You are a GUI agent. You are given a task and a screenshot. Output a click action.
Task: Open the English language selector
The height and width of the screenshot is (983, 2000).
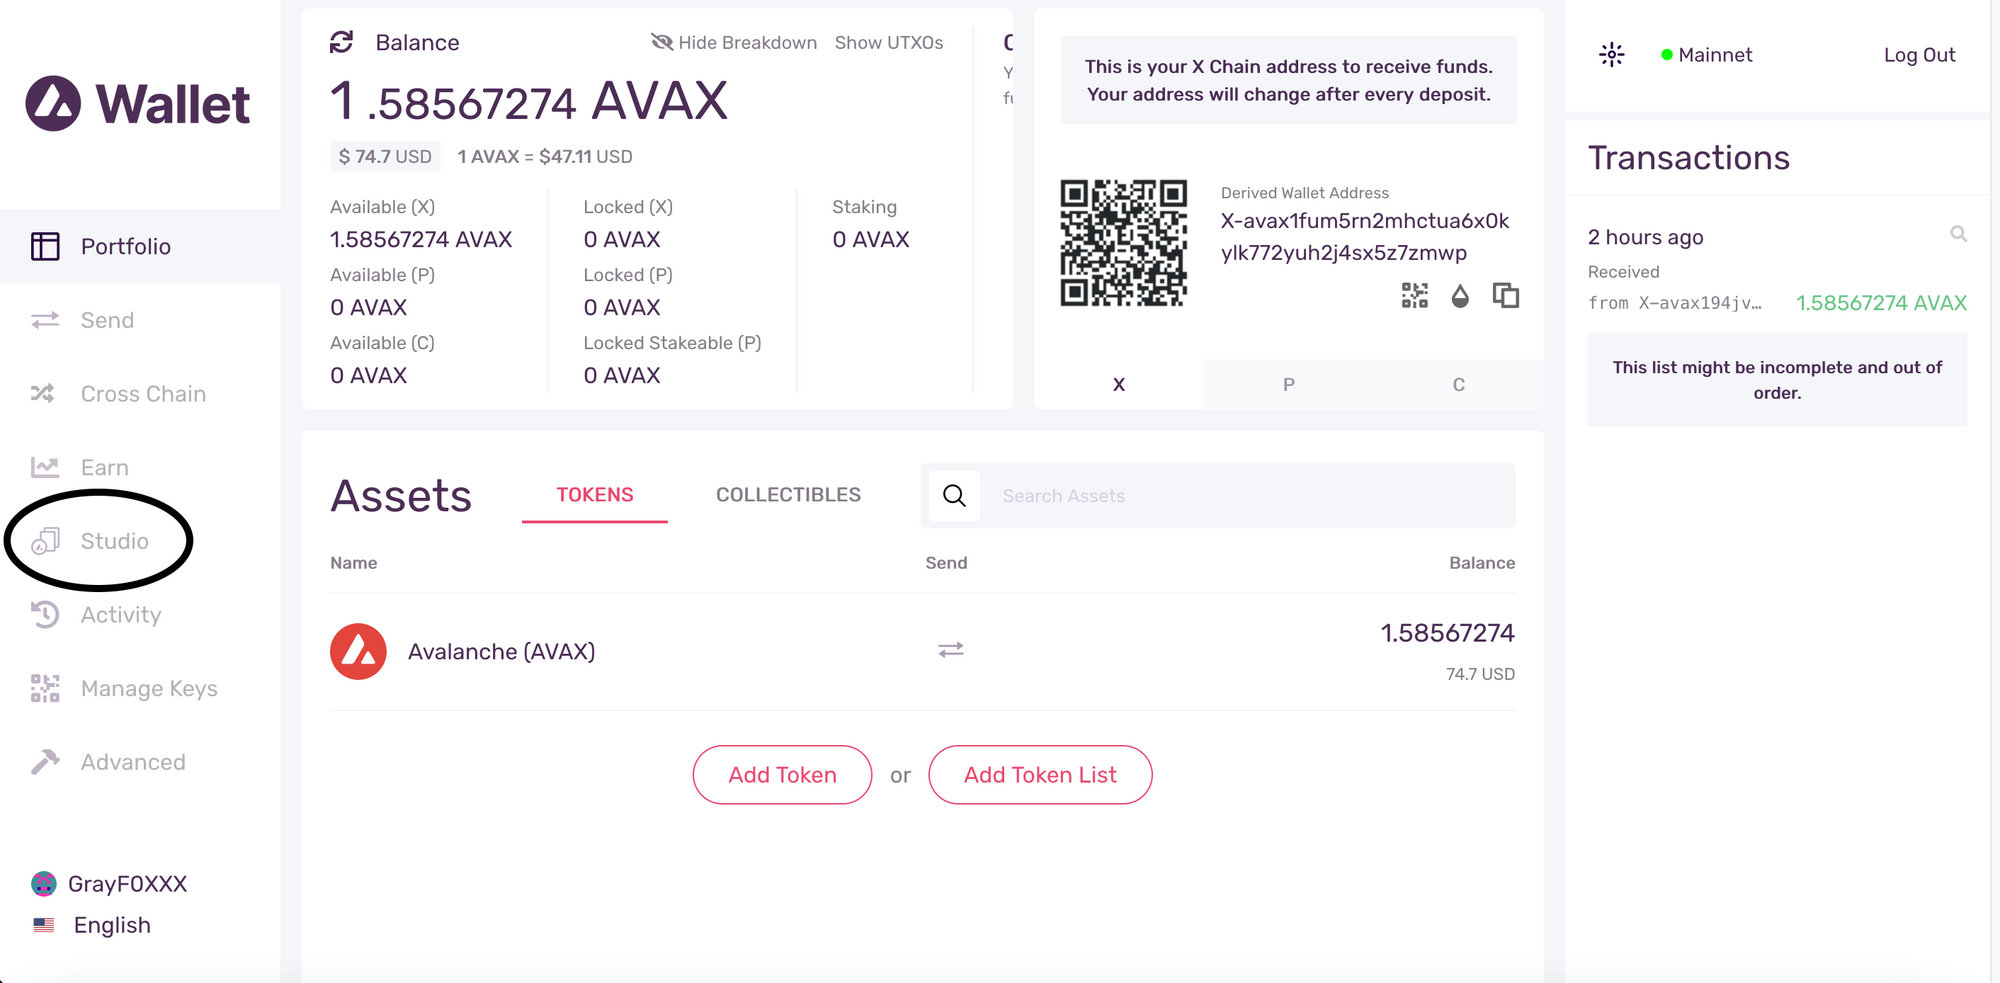[x=92, y=925]
